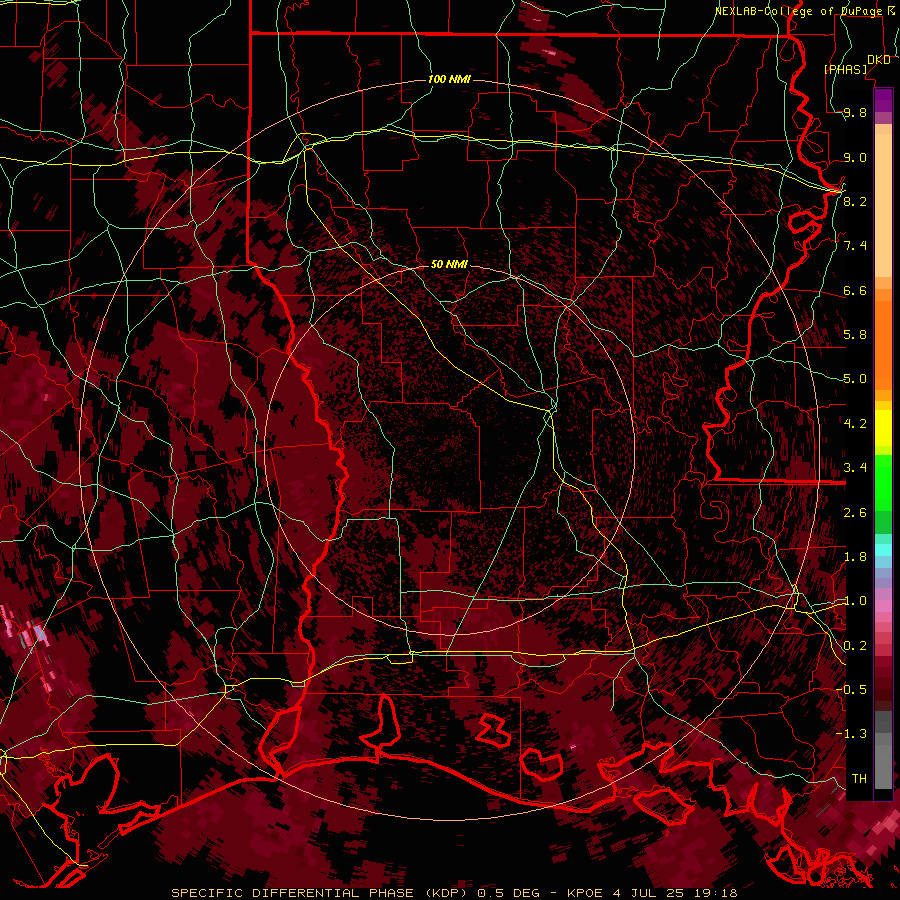Click the TH threshold label
The image size is (900, 900).
pyautogui.click(x=859, y=778)
